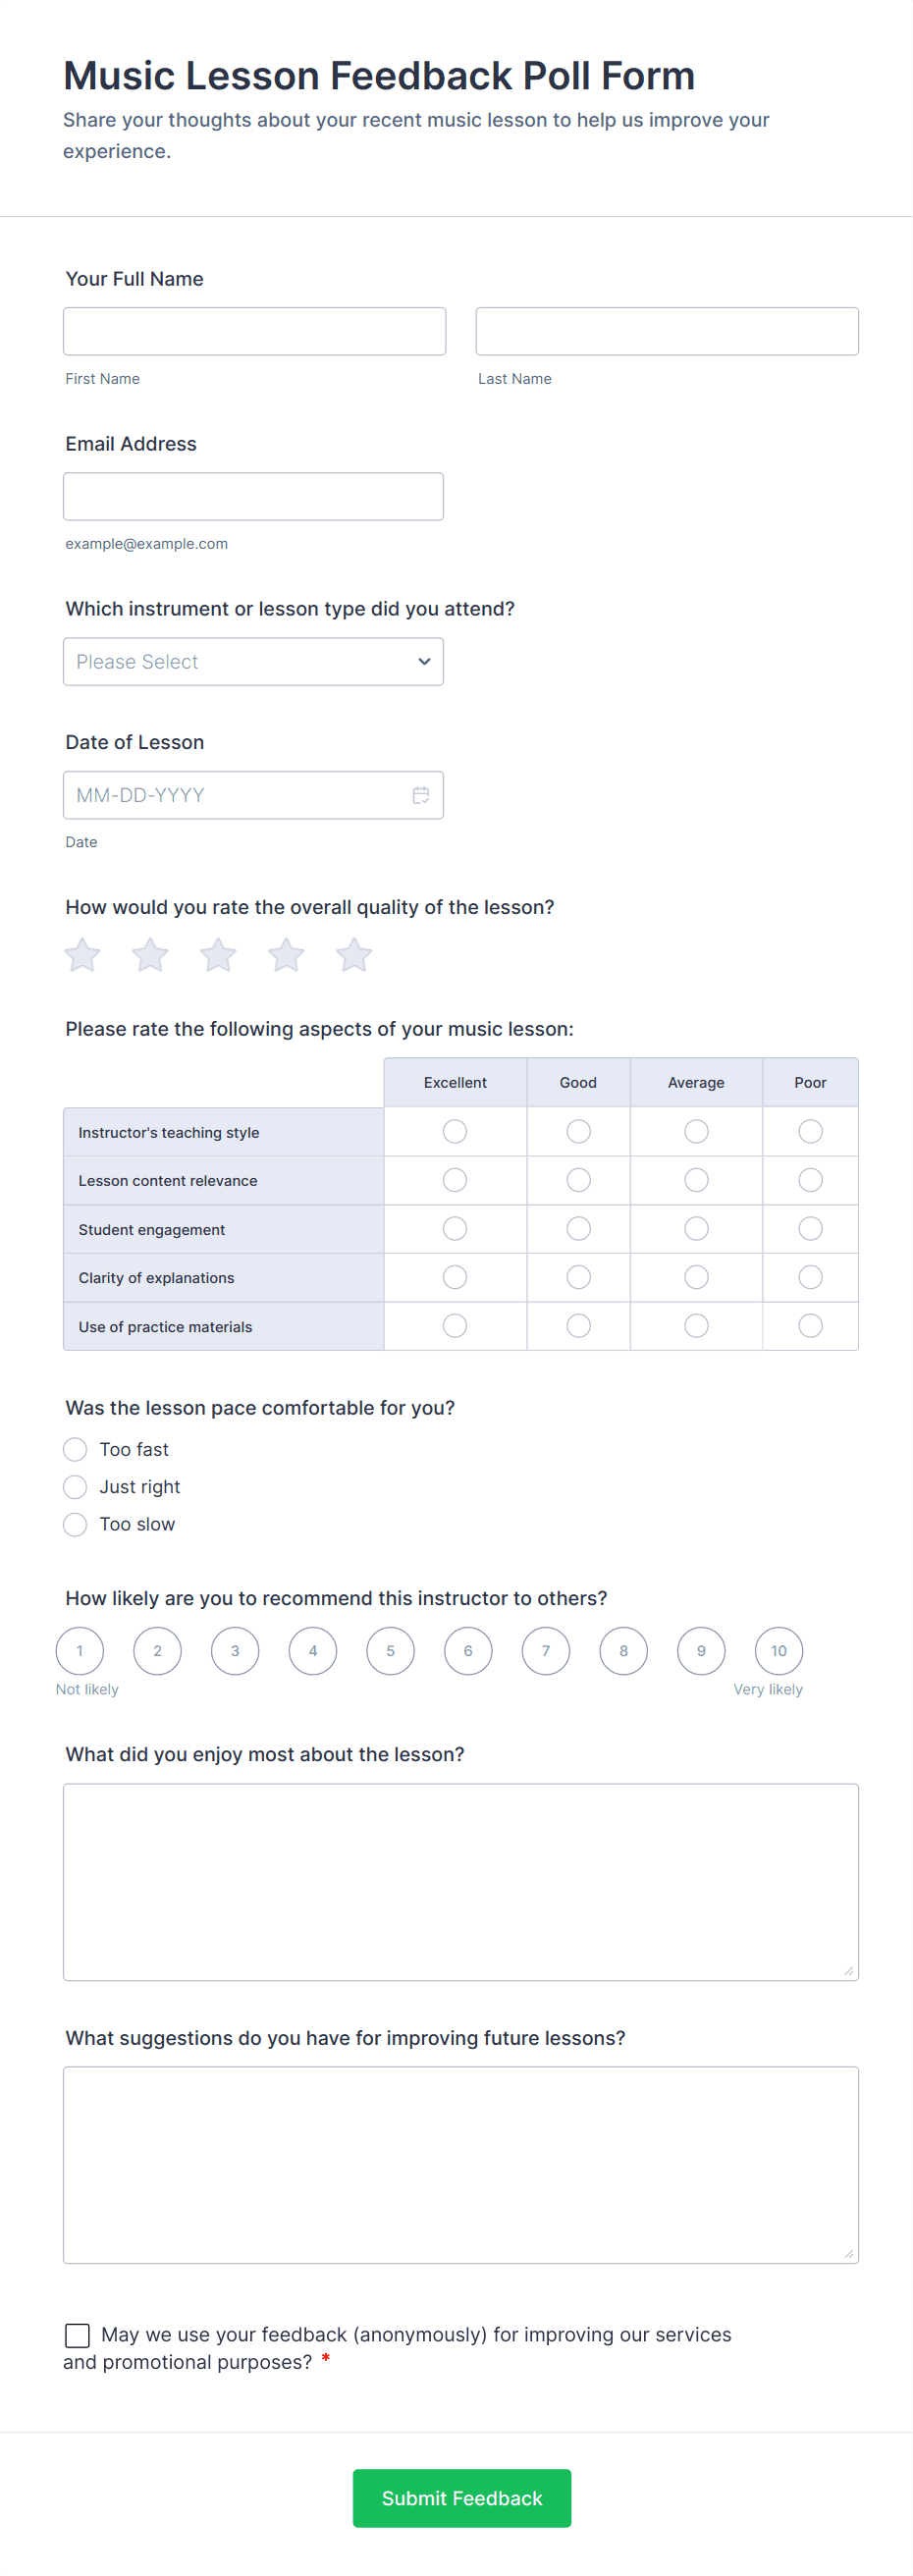Rate Lesson content relevance as Good

coord(578,1180)
